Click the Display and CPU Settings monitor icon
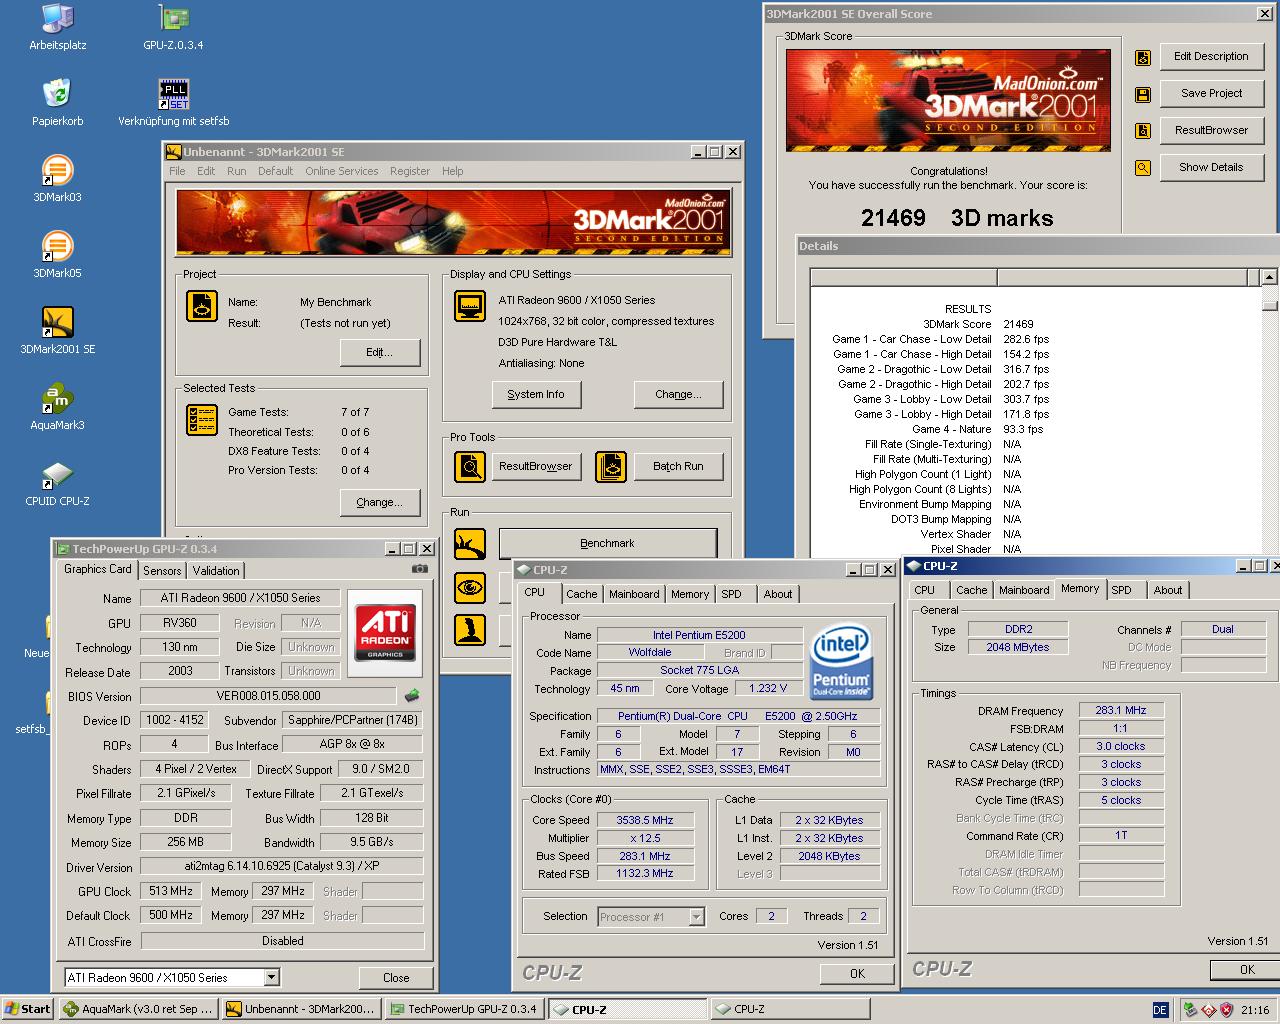Screen dimensions: 1280x1024 pos(470,306)
